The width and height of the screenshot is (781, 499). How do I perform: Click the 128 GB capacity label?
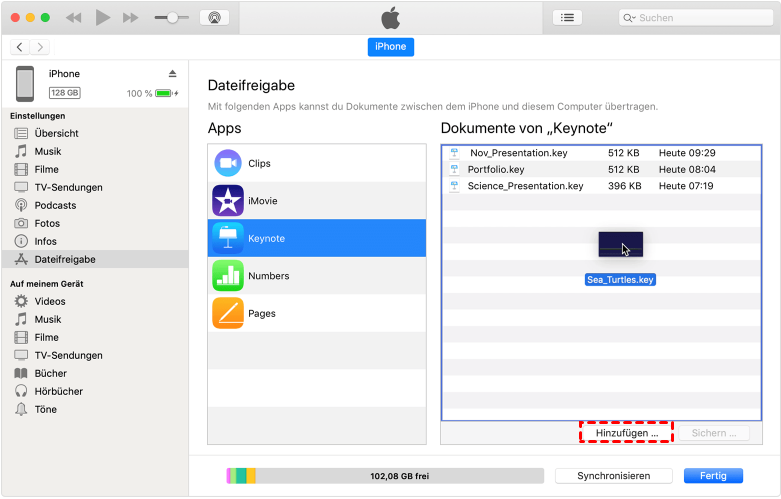tap(65, 93)
